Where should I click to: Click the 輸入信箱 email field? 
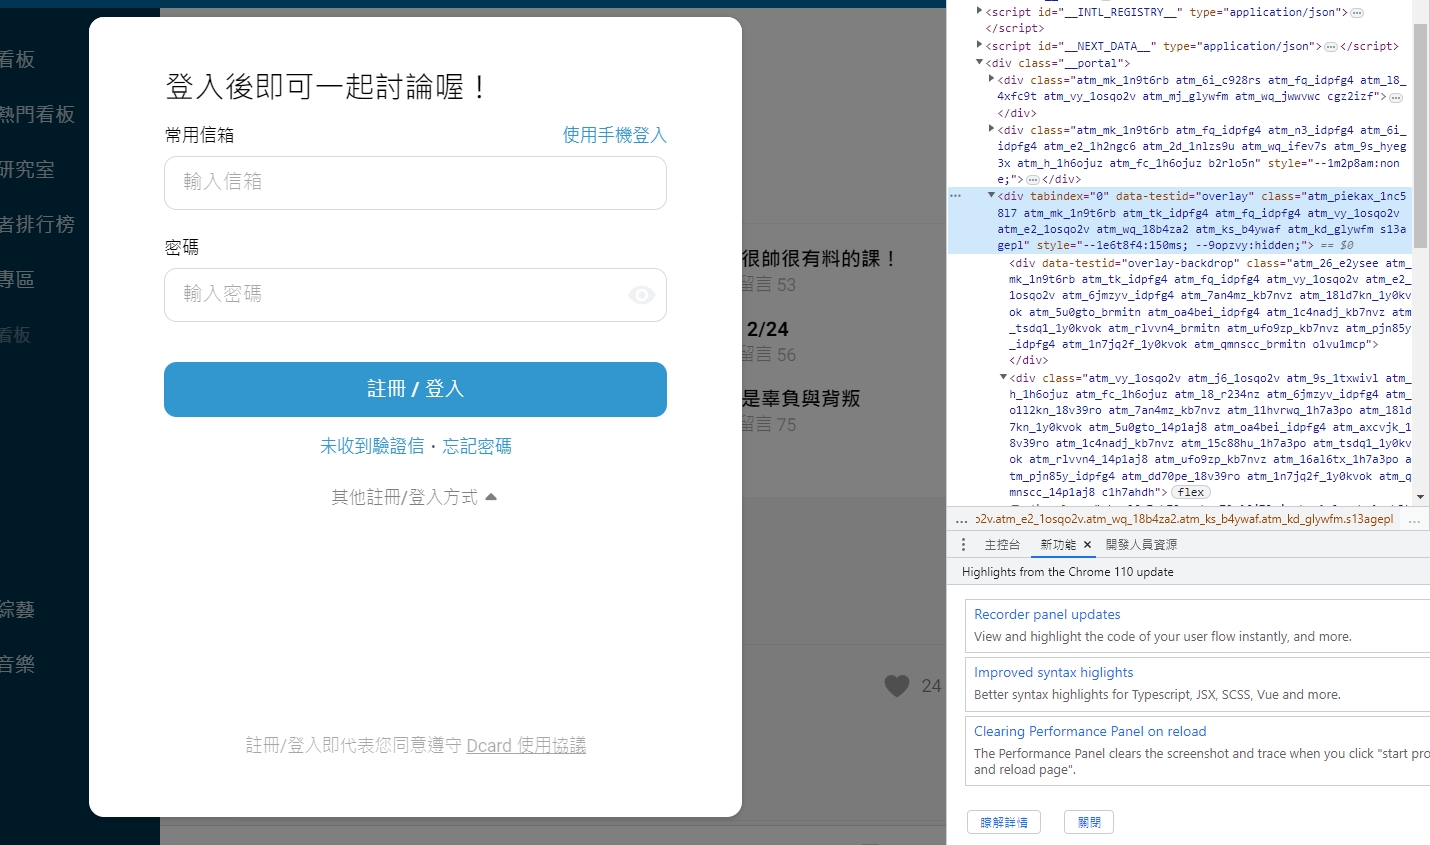click(415, 182)
